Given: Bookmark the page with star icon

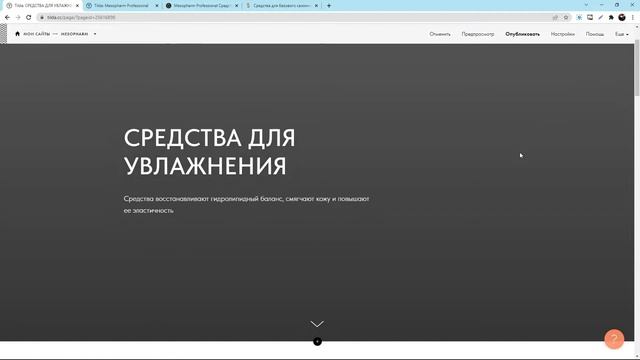Looking at the screenshot, I should [x=566, y=18].
